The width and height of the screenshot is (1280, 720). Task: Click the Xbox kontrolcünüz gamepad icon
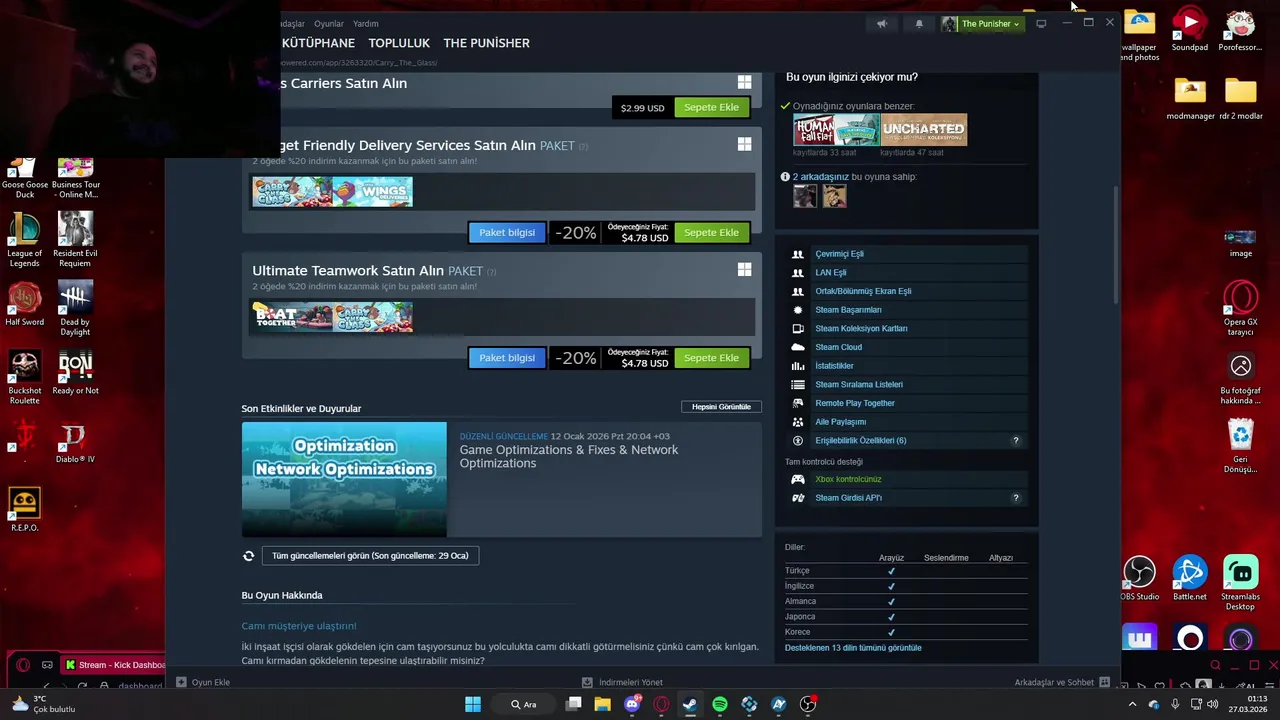click(x=797, y=479)
